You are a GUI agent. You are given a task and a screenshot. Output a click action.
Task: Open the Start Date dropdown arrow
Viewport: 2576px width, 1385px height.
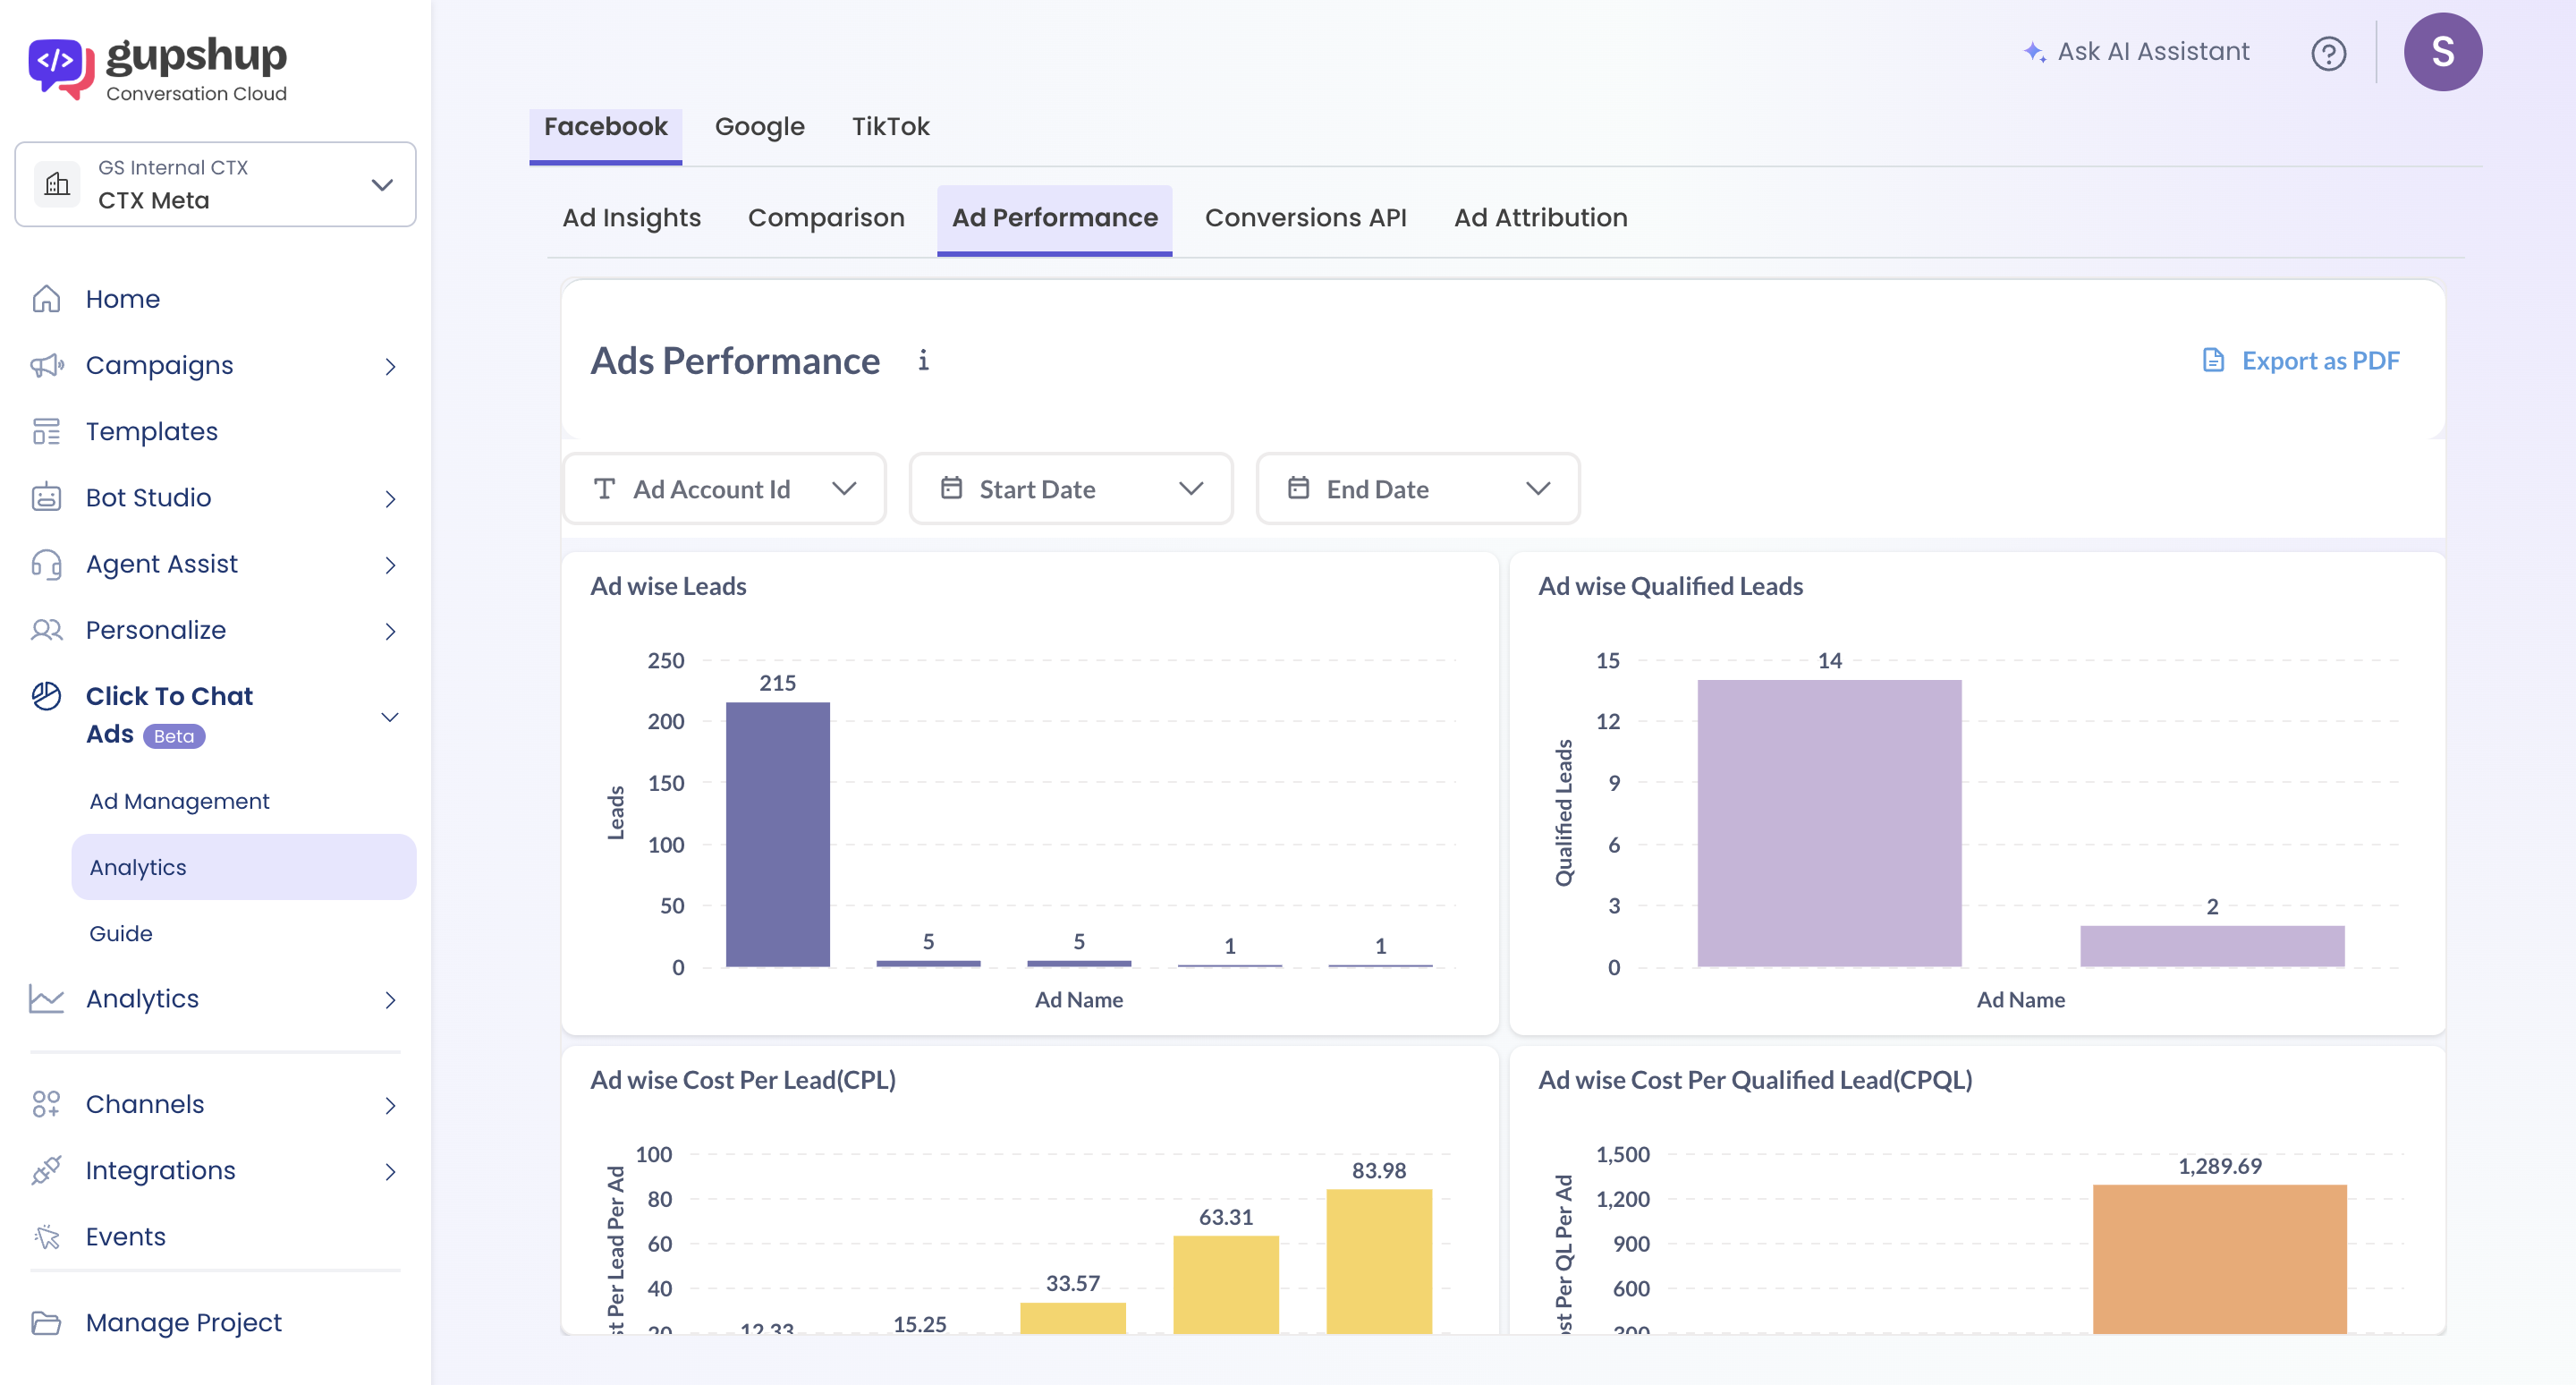click(1190, 489)
